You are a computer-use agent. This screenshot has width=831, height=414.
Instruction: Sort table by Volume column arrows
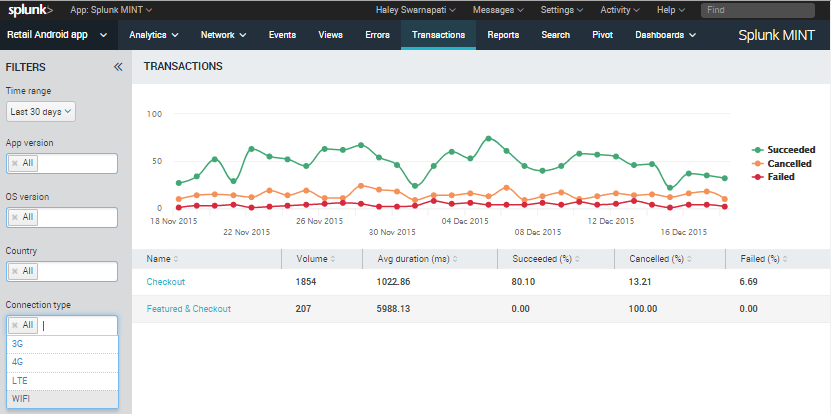[x=333, y=259]
